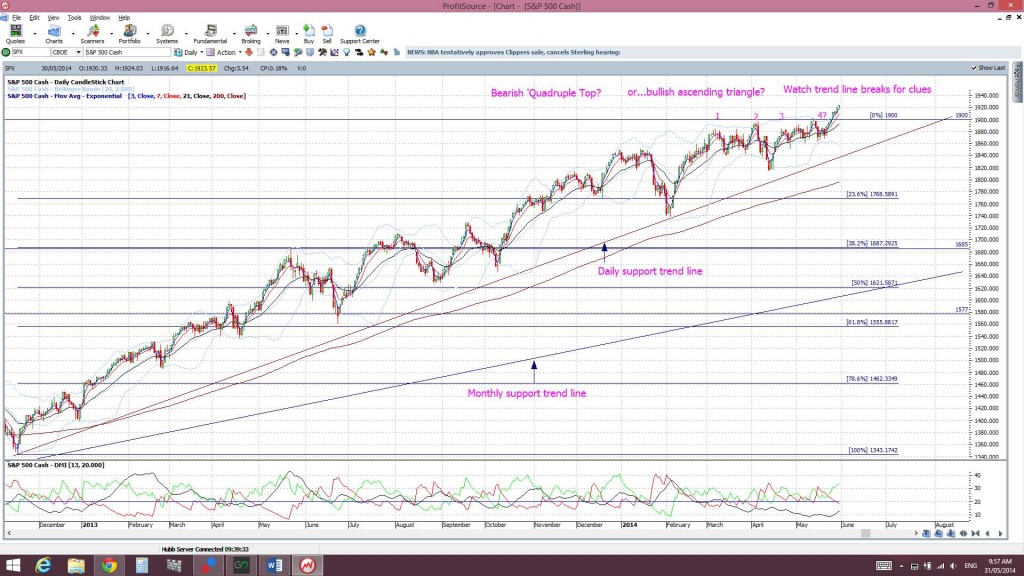This screenshot has height=576, width=1024.
Task: Click the red down-arrow icon after Action
Action: pos(249,52)
